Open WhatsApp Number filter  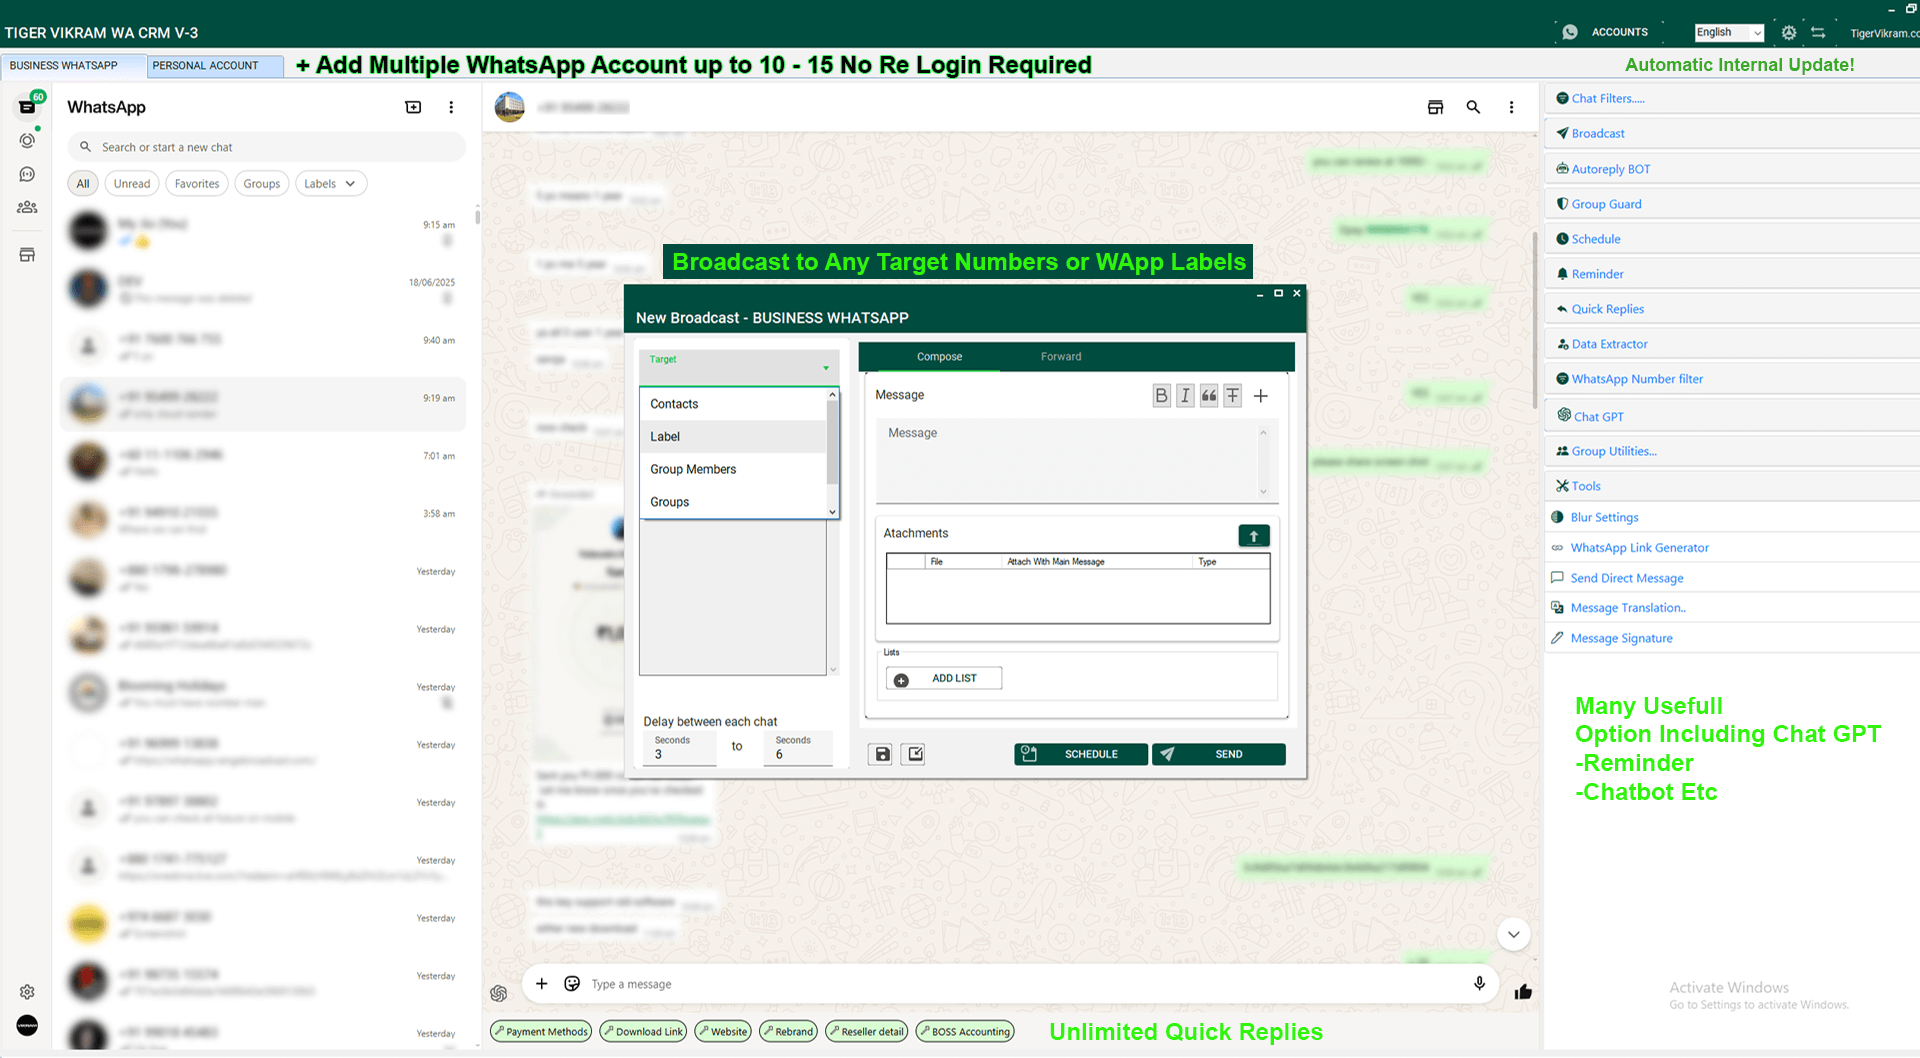click(x=1733, y=379)
